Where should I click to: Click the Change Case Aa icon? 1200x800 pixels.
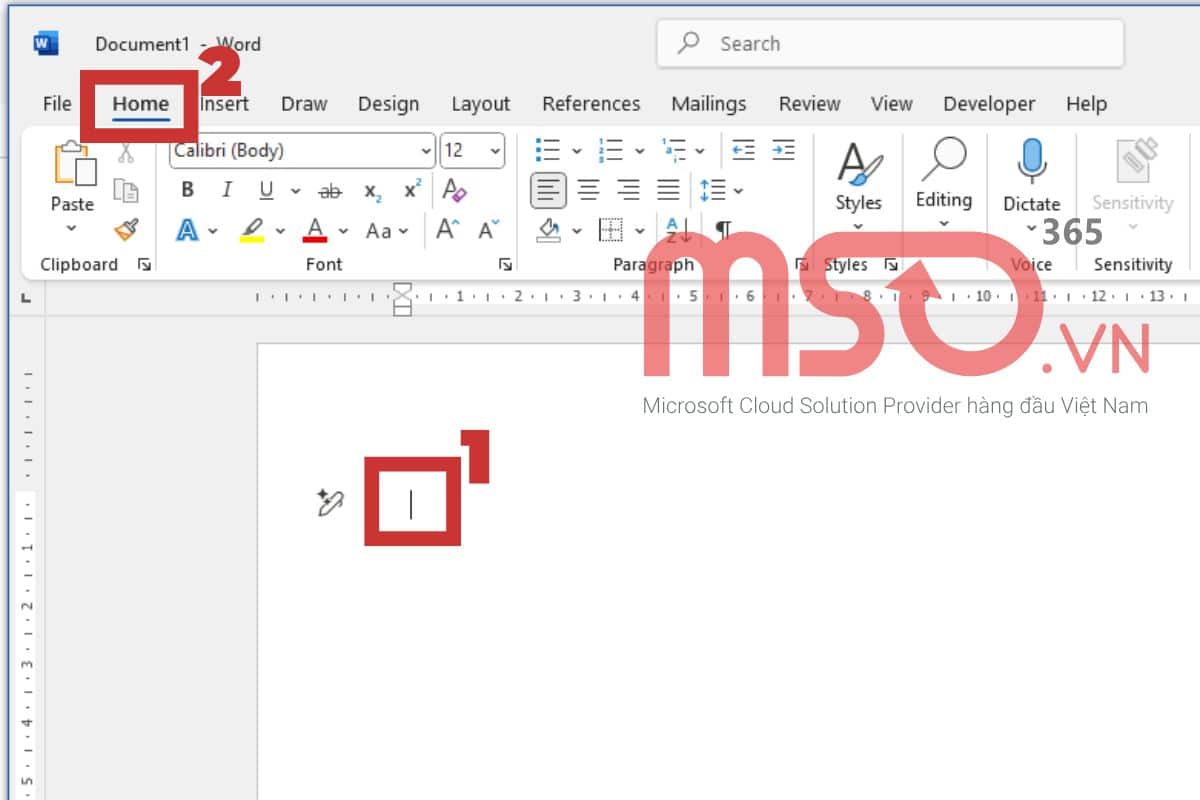(379, 231)
